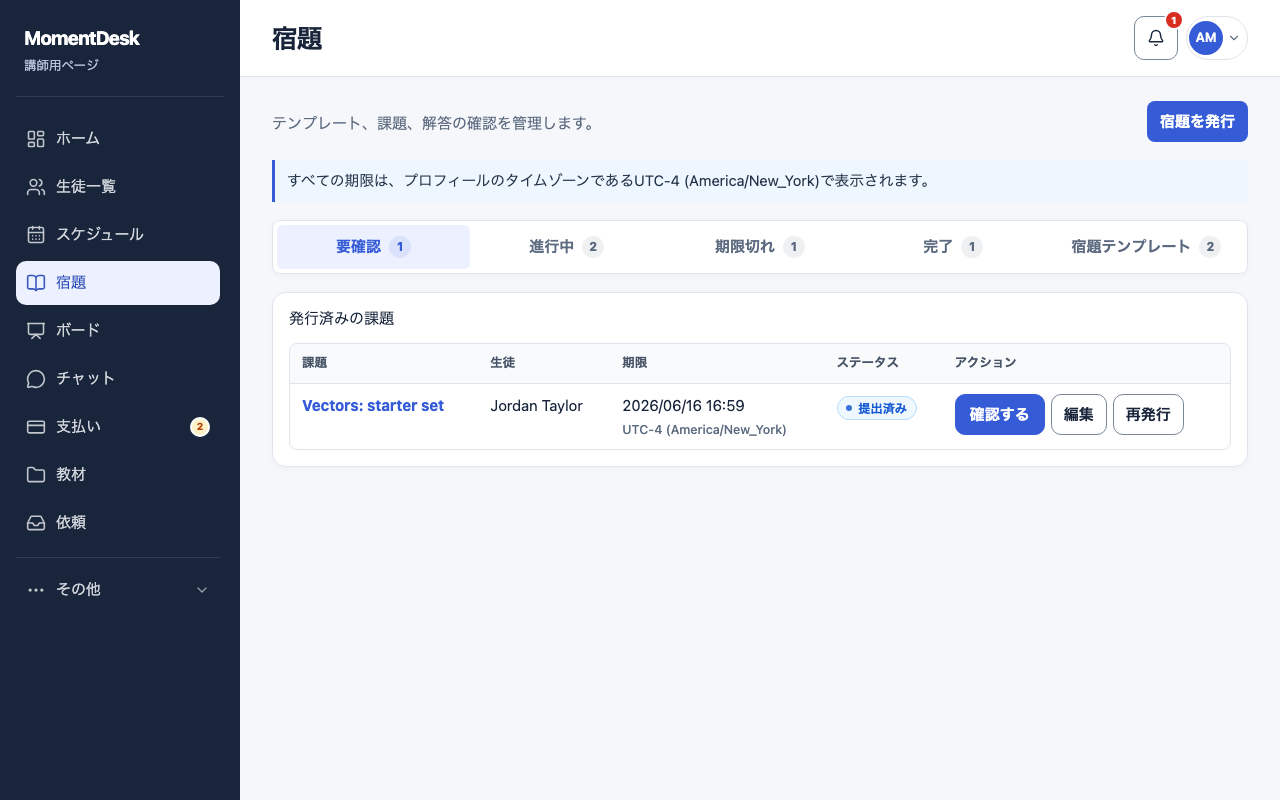Expand the その他 chevron in sidebar
This screenshot has height=800, width=1280.
[202, 590]
